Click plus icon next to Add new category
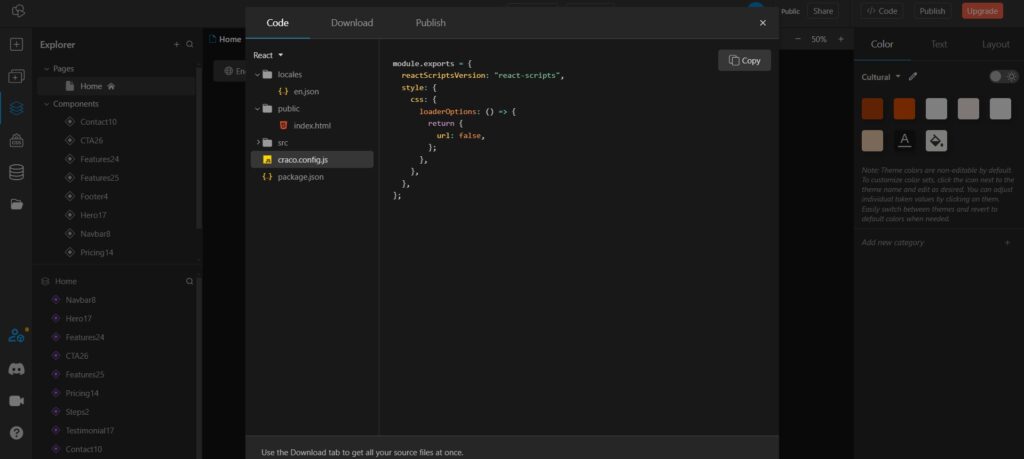Viewport: 1024px width, 459px height. point(1007,242)
